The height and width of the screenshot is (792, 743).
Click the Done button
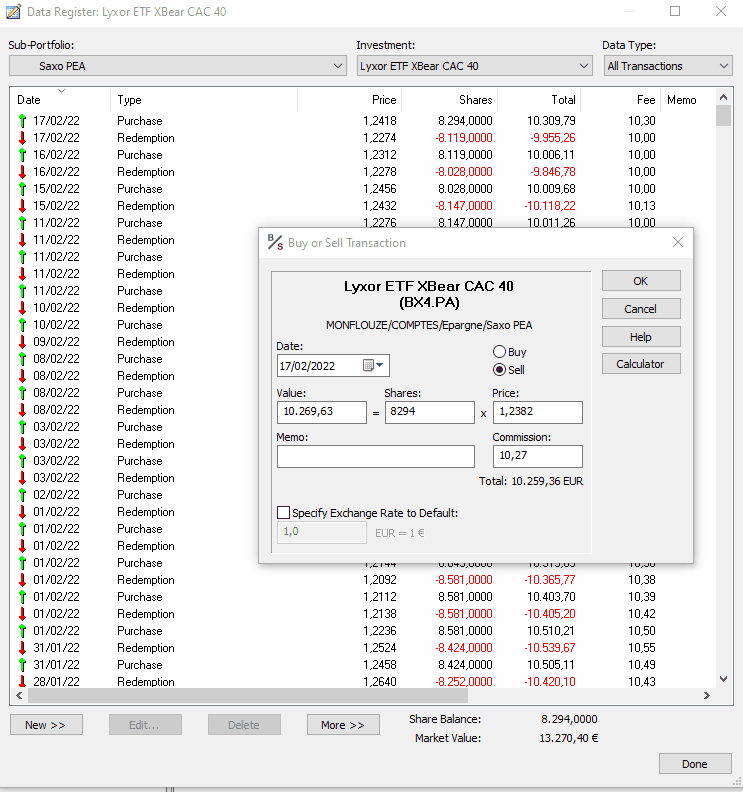[x=695, y=764]
